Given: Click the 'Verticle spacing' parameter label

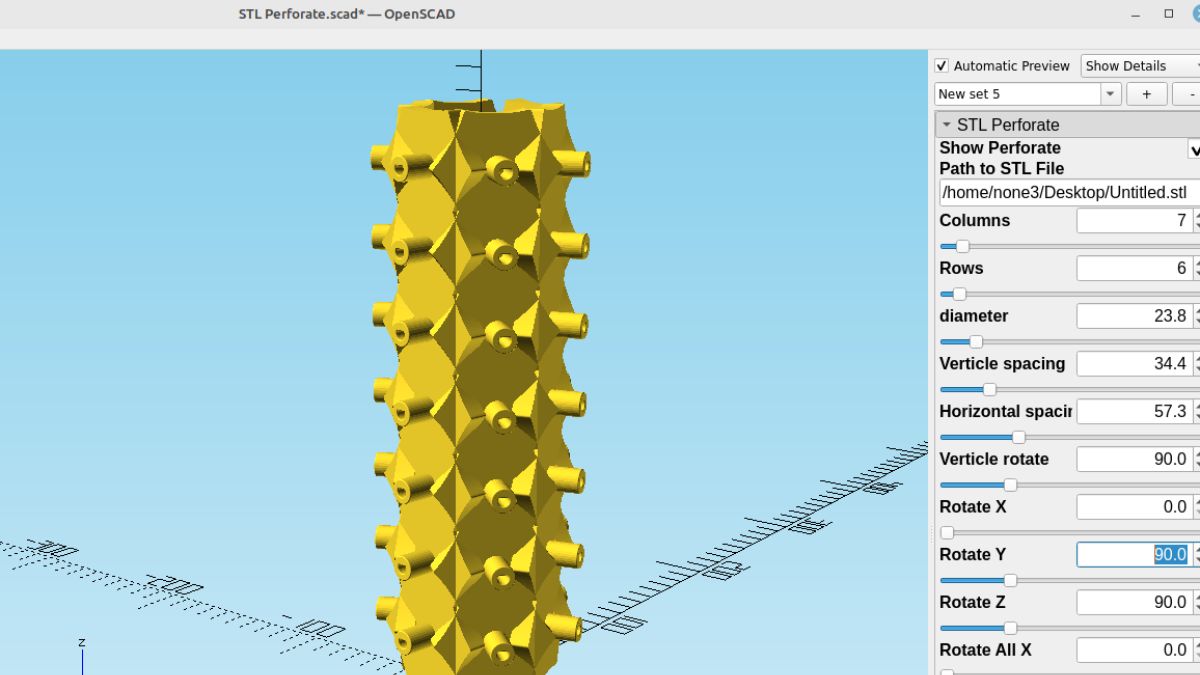Looking at the screenshot, I should pyautogui.click(x=1003, y=364).
